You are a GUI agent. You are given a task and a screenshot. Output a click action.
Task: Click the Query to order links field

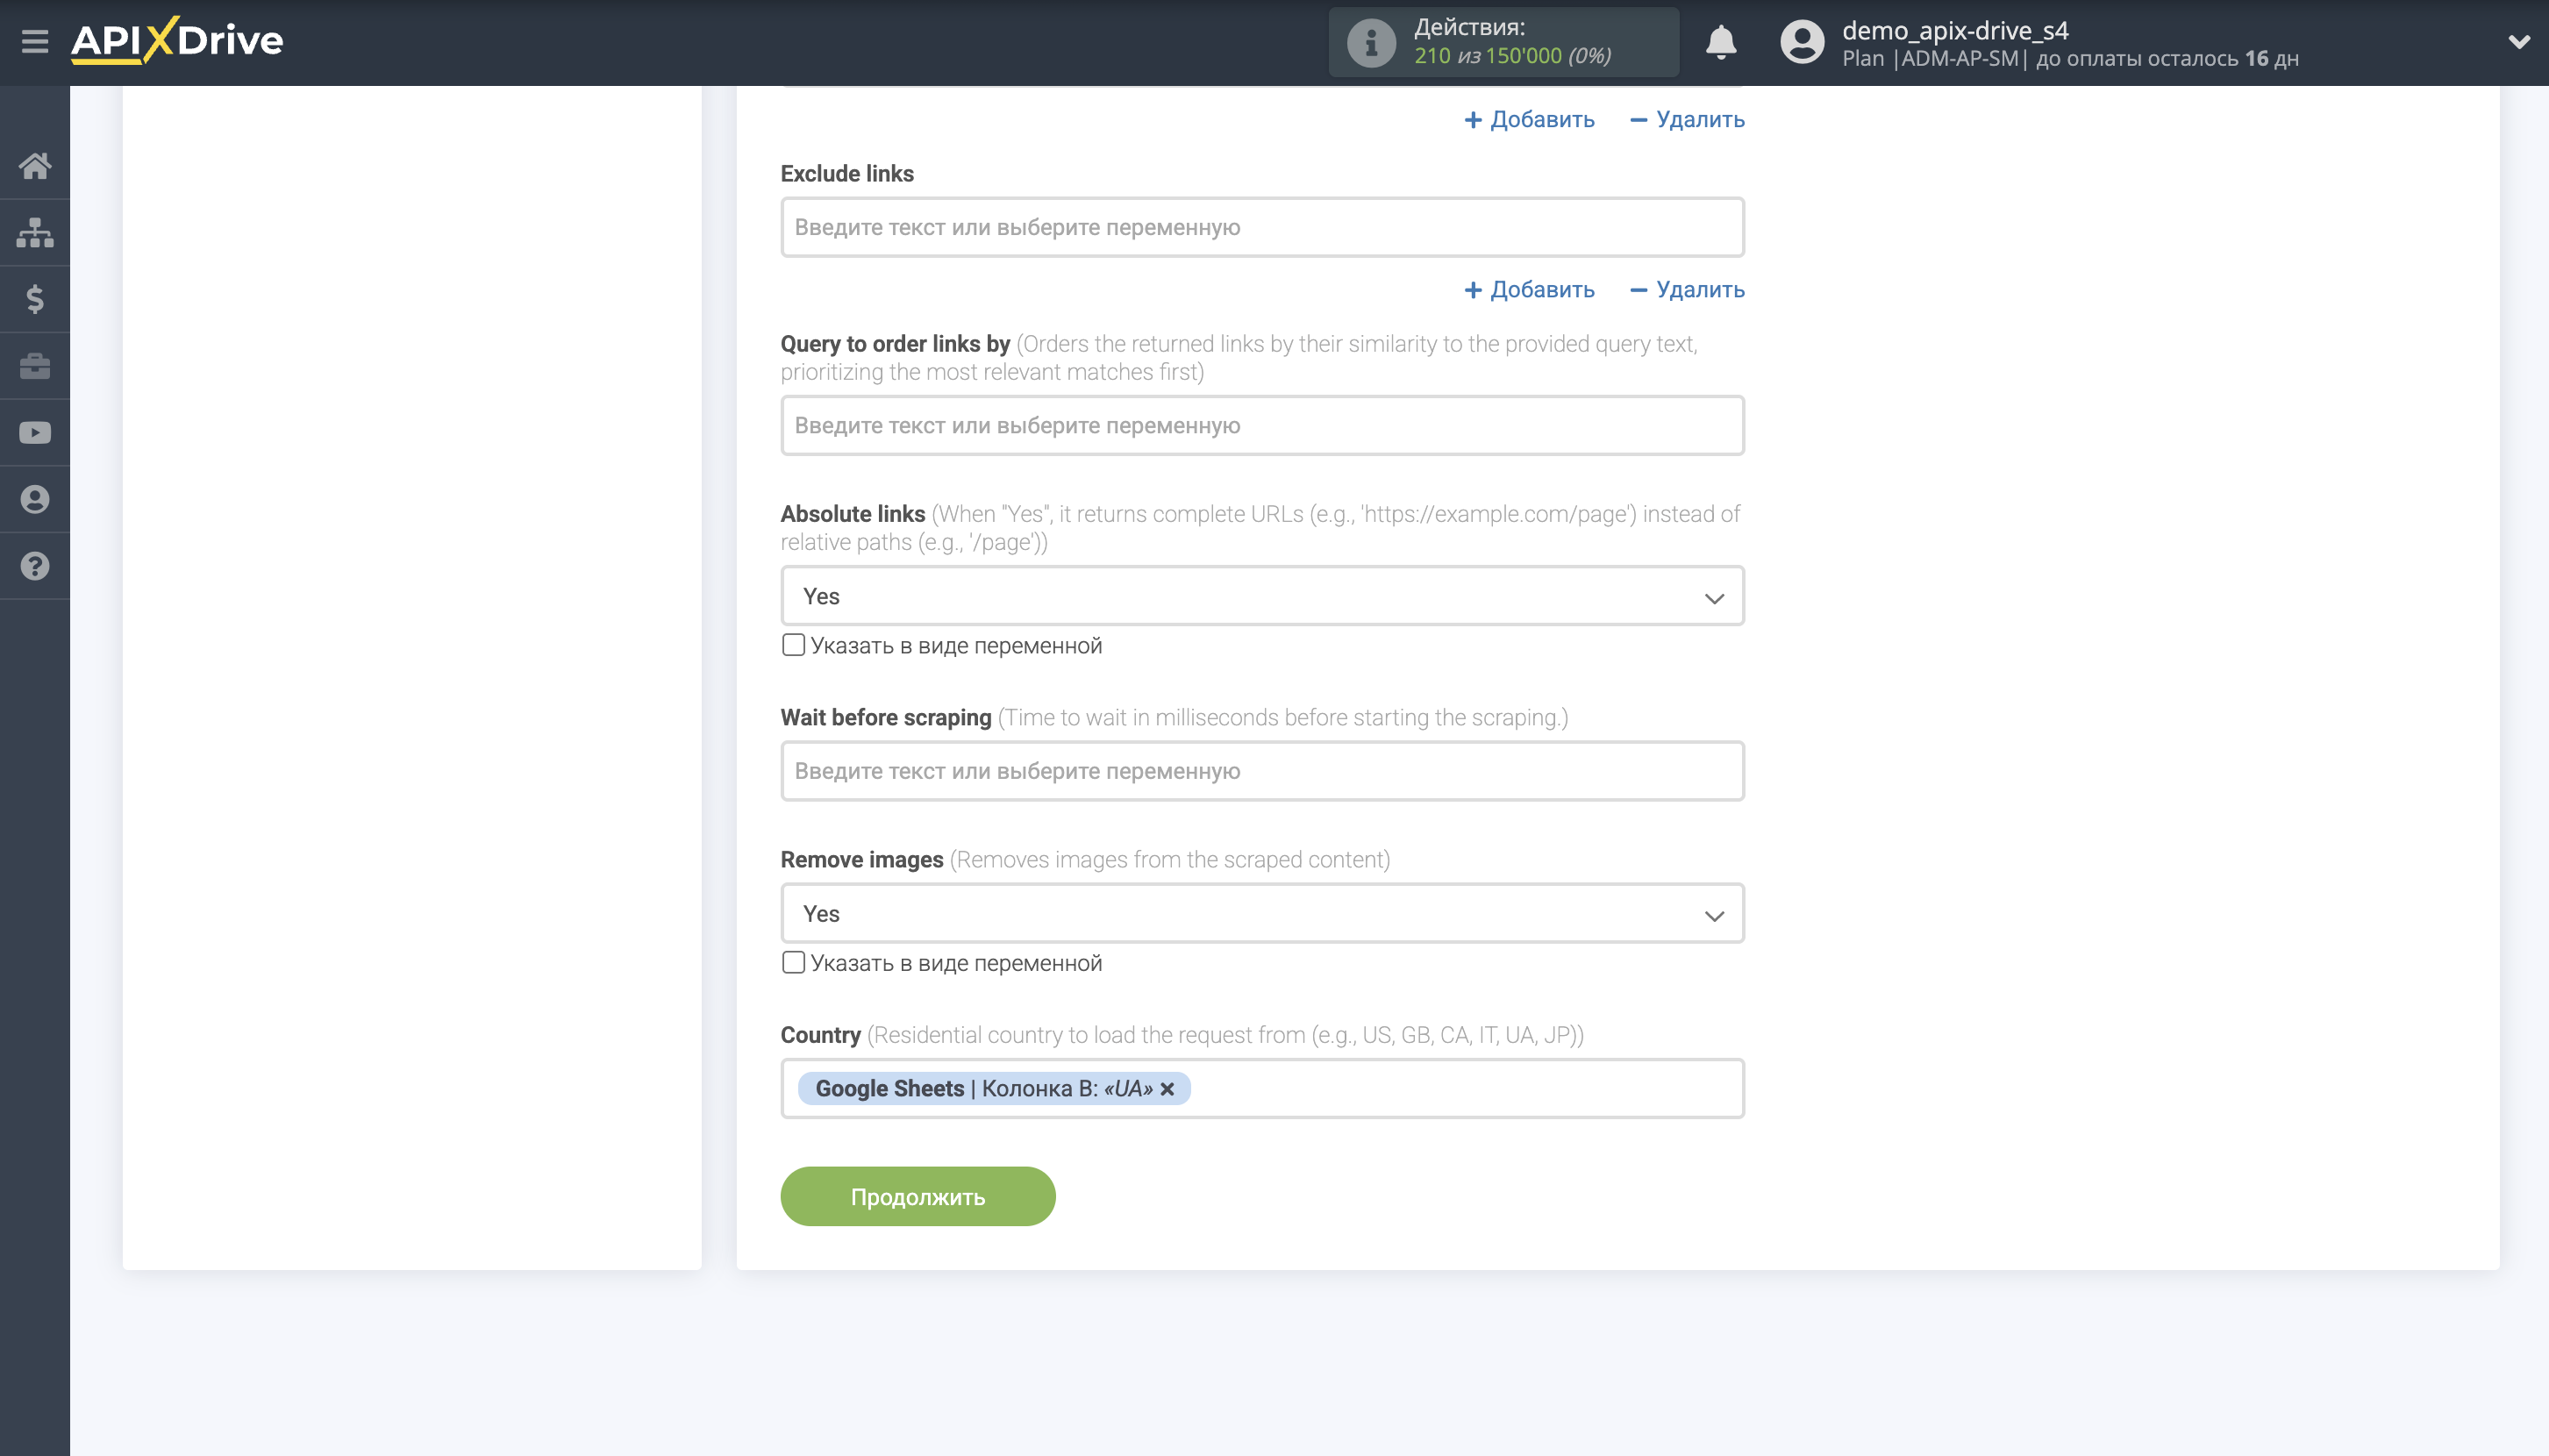(1262, 426)
